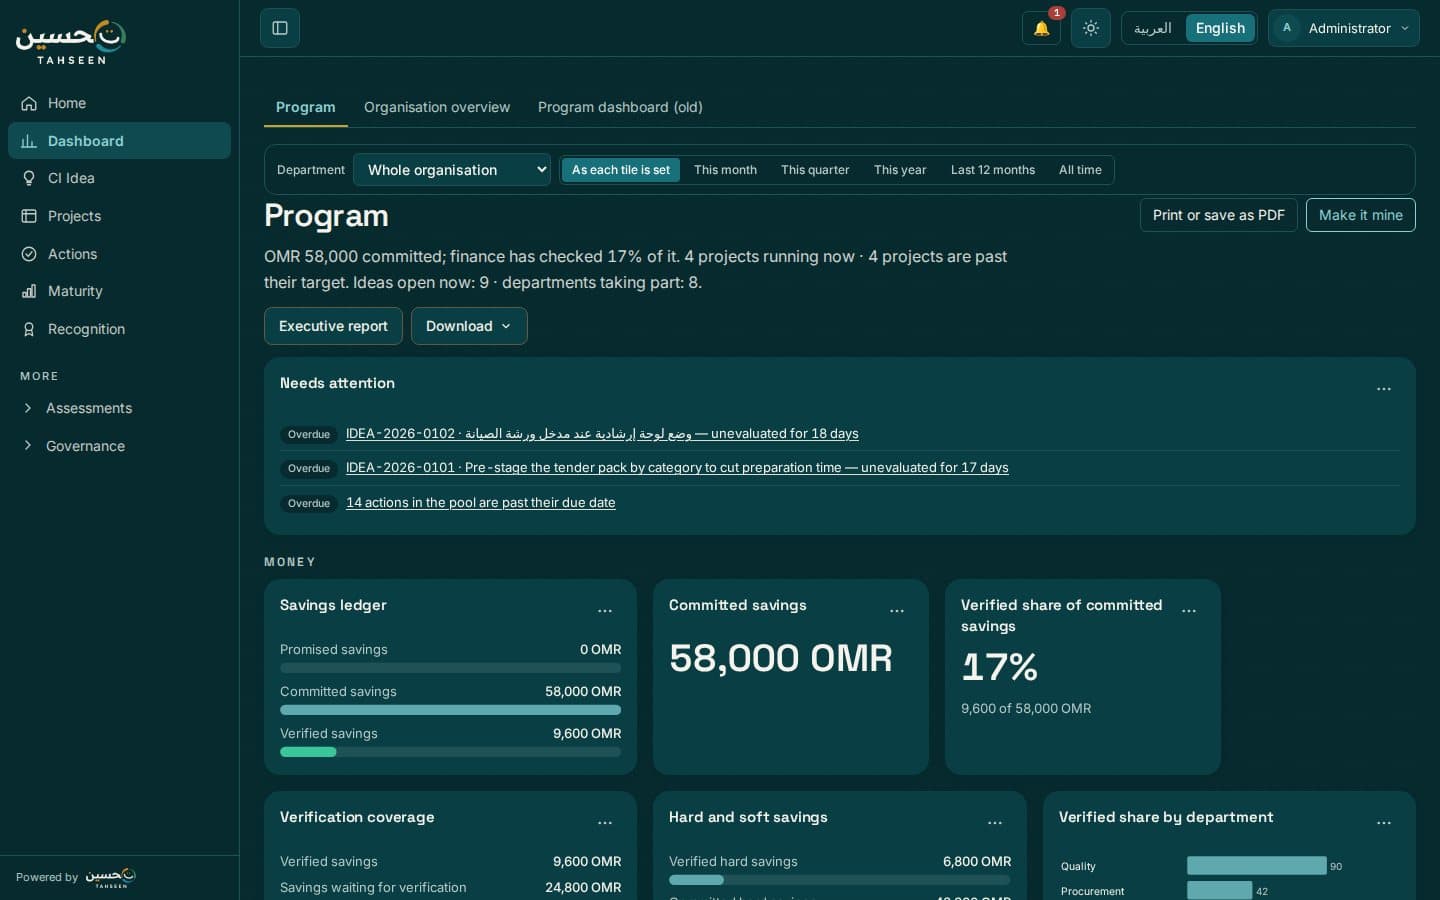The image size is (1440, 900).
Task: Click the Make it mine button
Action: coord(1361,215)
